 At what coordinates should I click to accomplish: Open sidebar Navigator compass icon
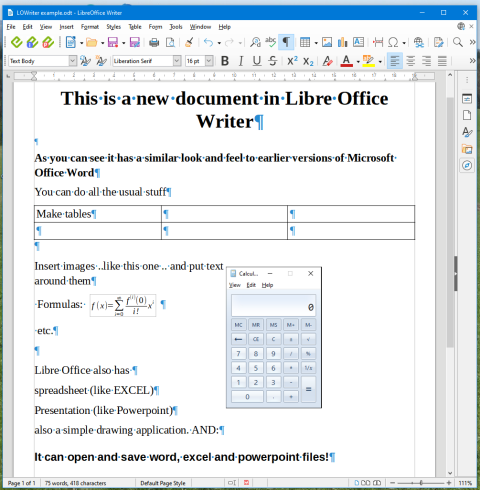[467, 165]
